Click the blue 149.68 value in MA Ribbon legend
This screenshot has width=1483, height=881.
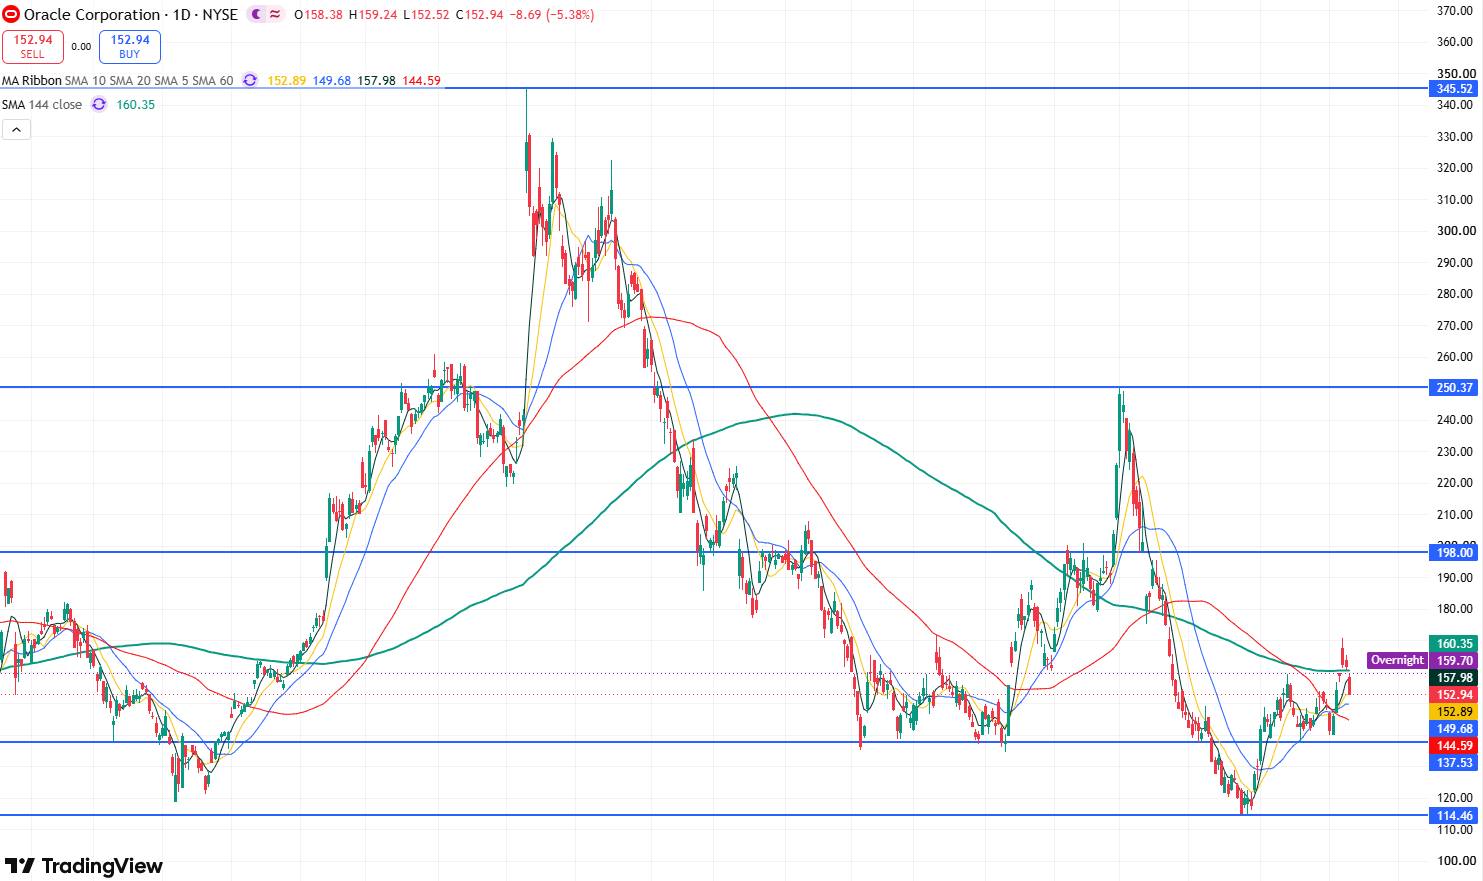(x=332, y=81)
